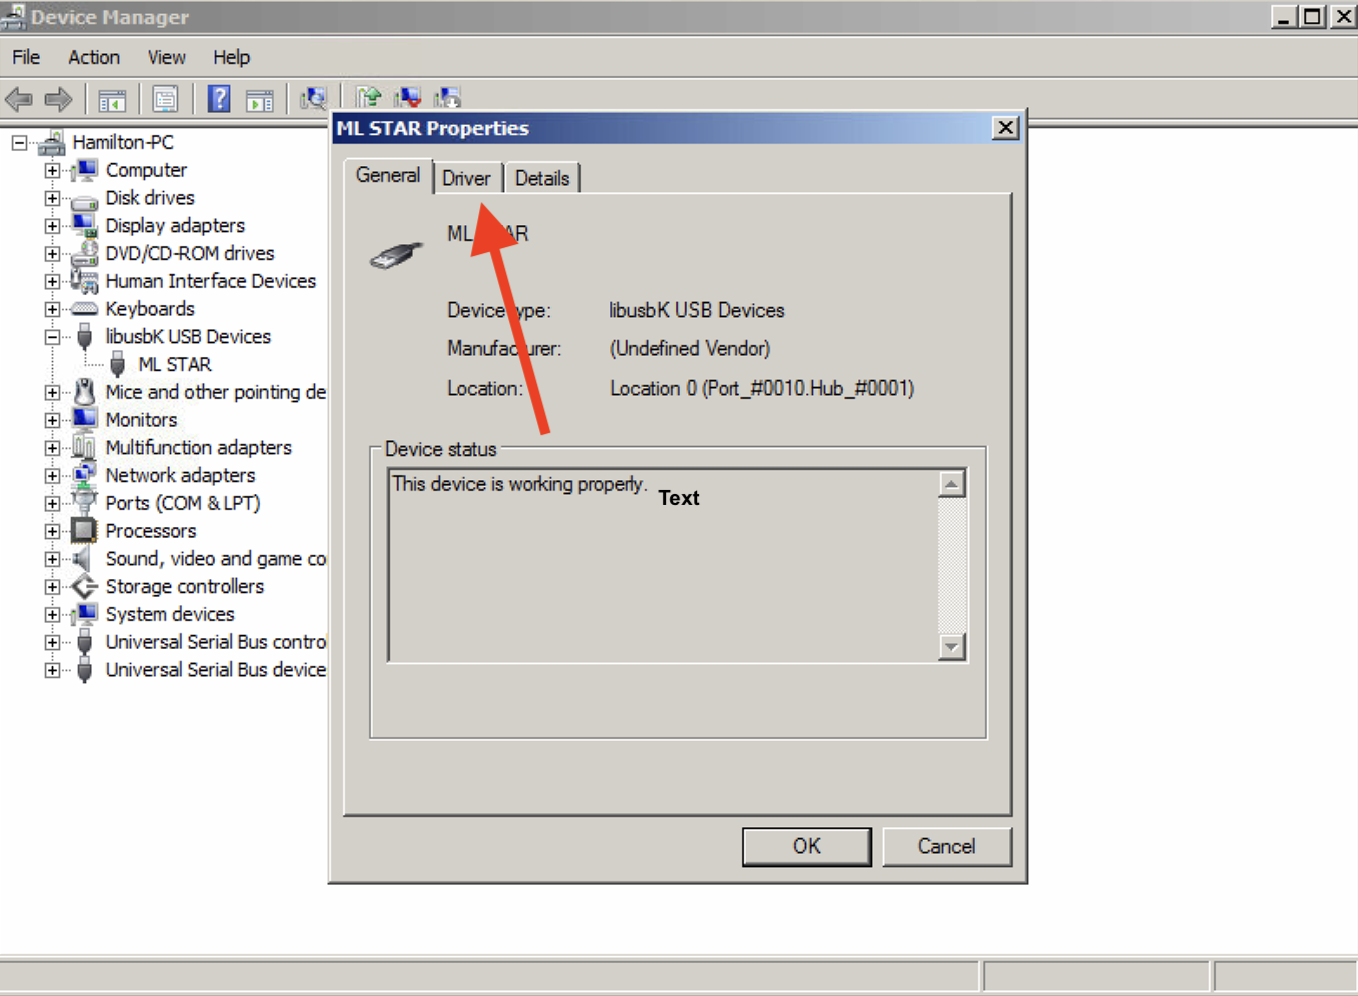Expand the Network adapters node

coord(52,476)
